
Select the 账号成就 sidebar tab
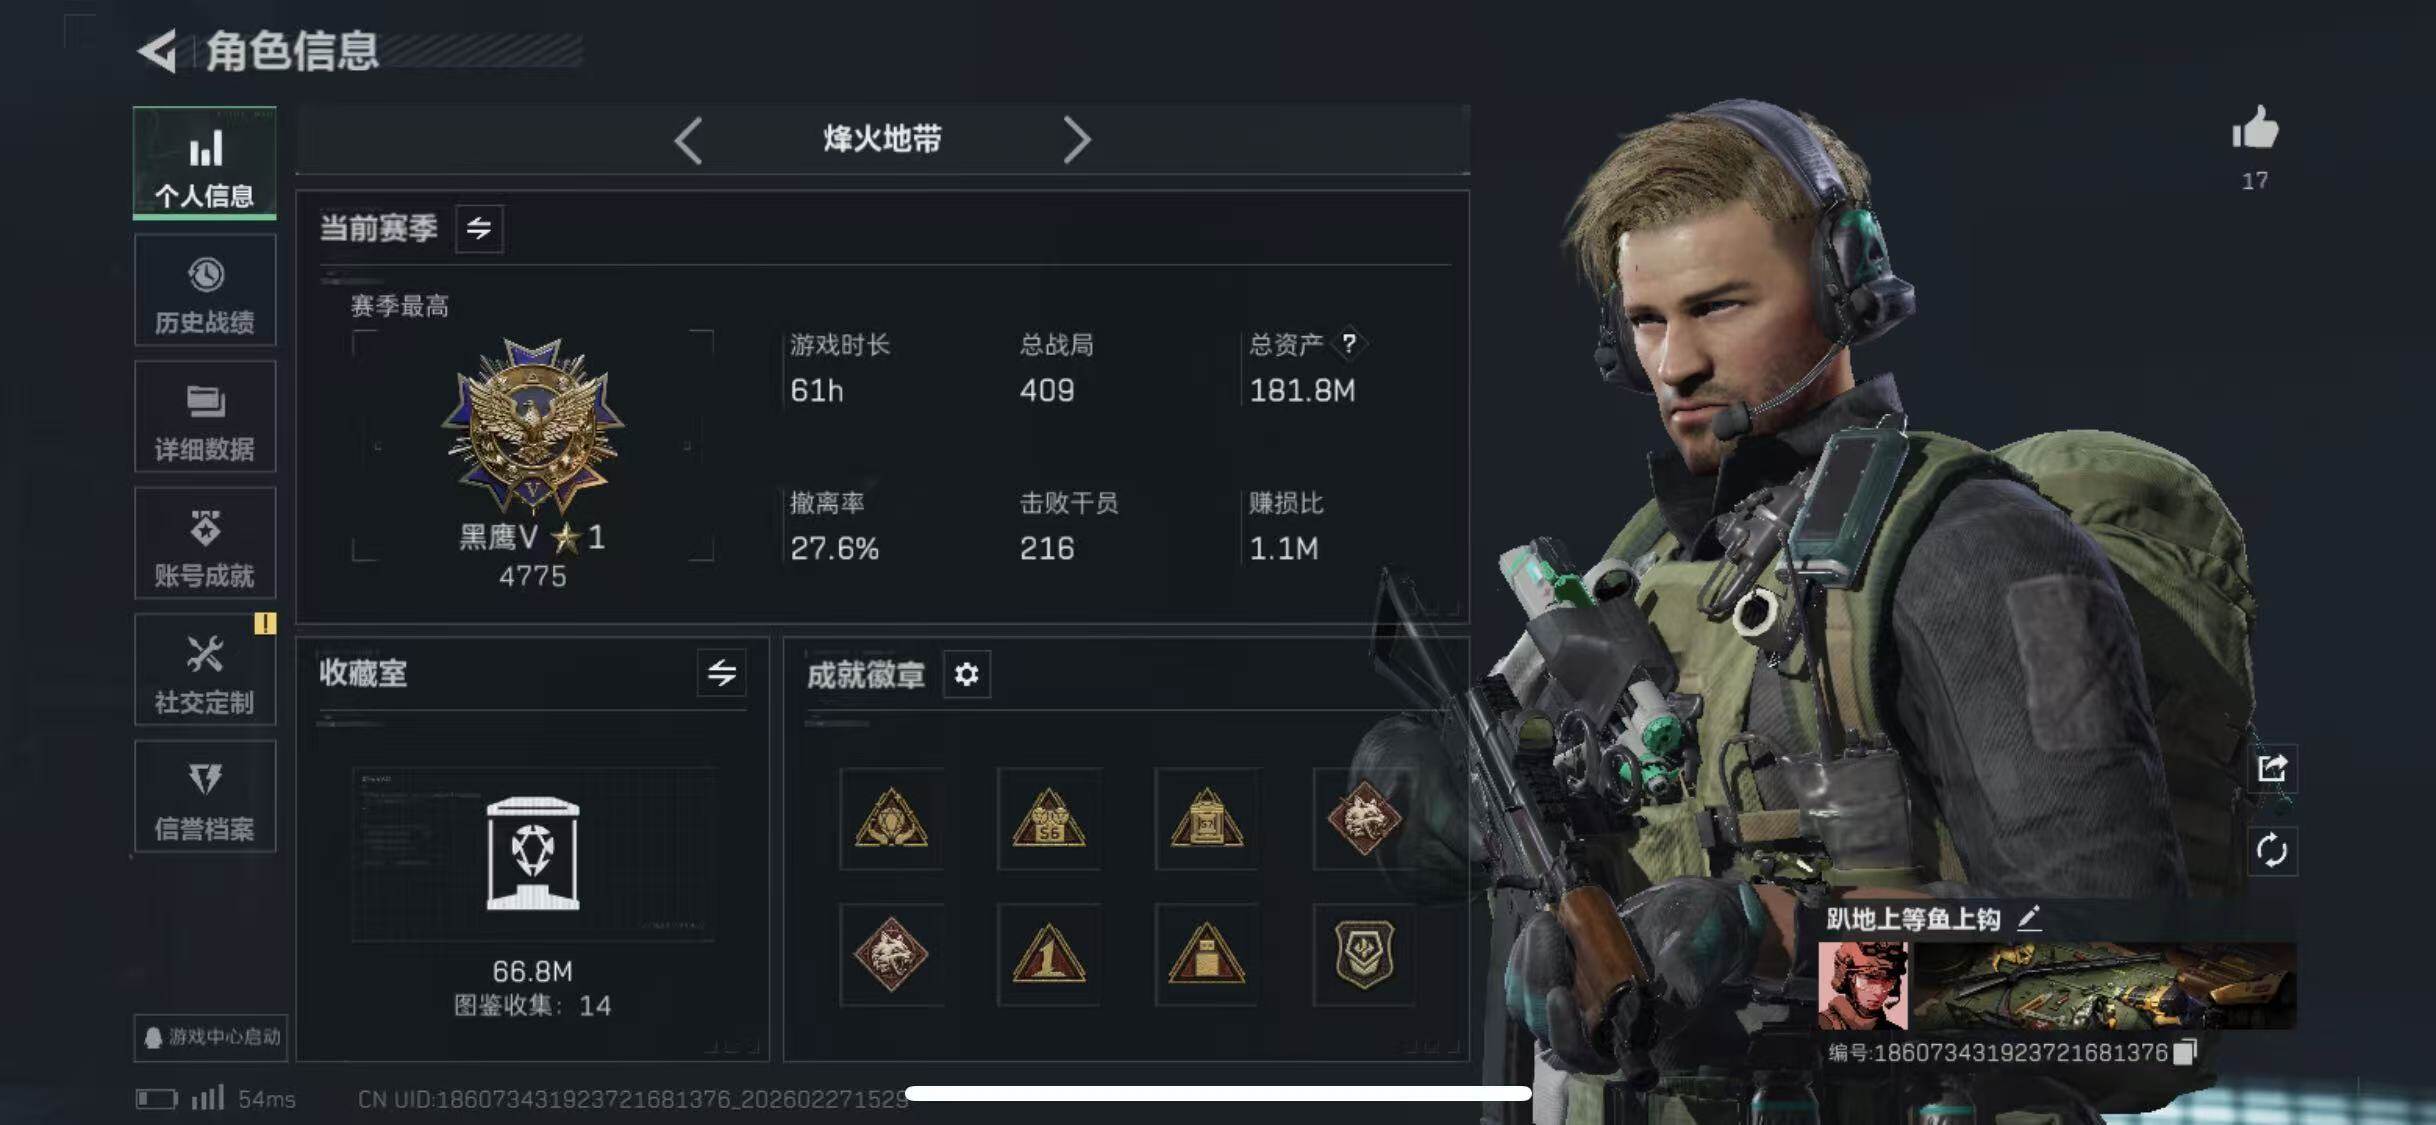(x=205, y=544)
